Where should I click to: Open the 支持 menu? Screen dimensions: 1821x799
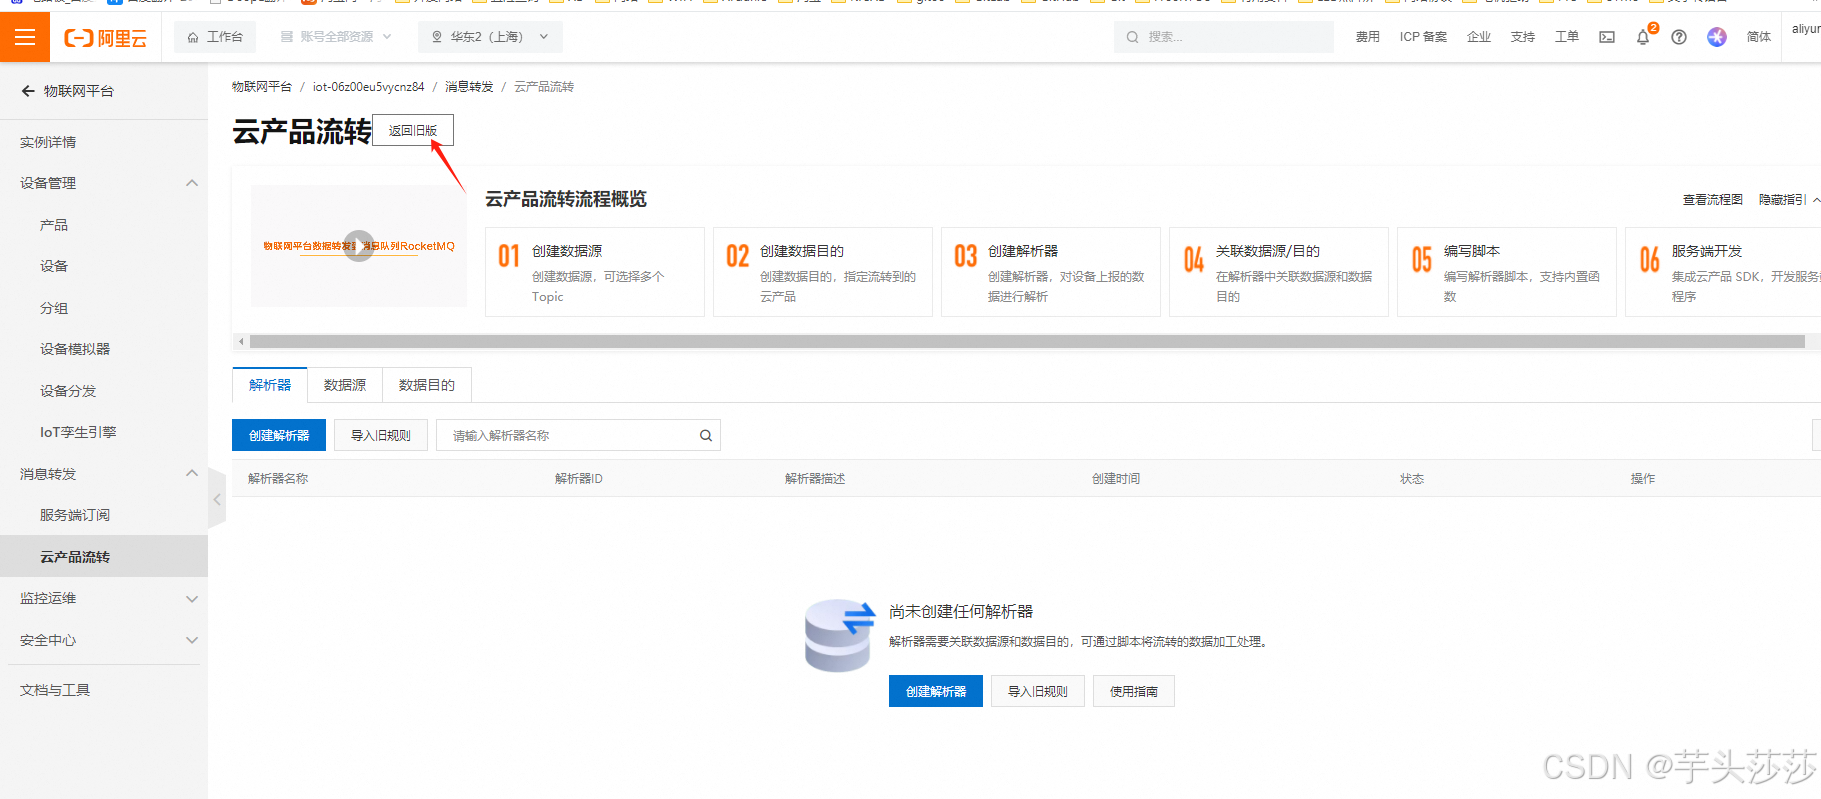click(1523, 37)
